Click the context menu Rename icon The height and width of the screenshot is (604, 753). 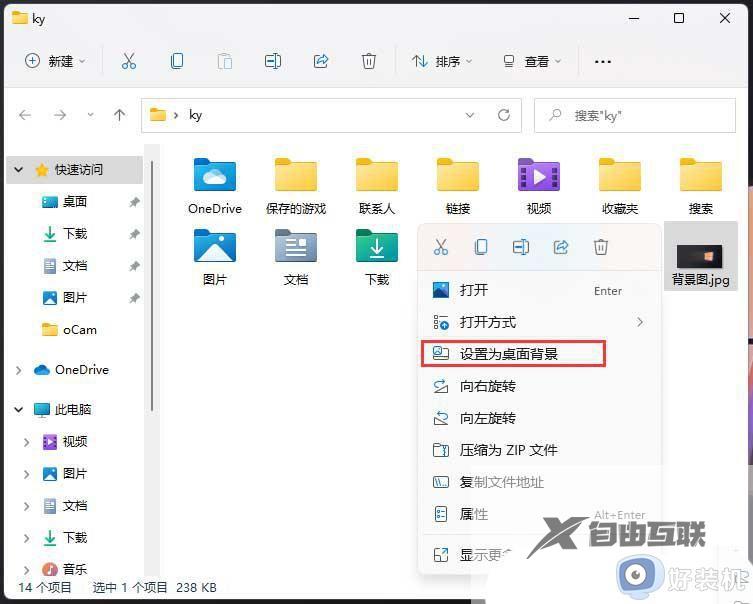[521, 247]
